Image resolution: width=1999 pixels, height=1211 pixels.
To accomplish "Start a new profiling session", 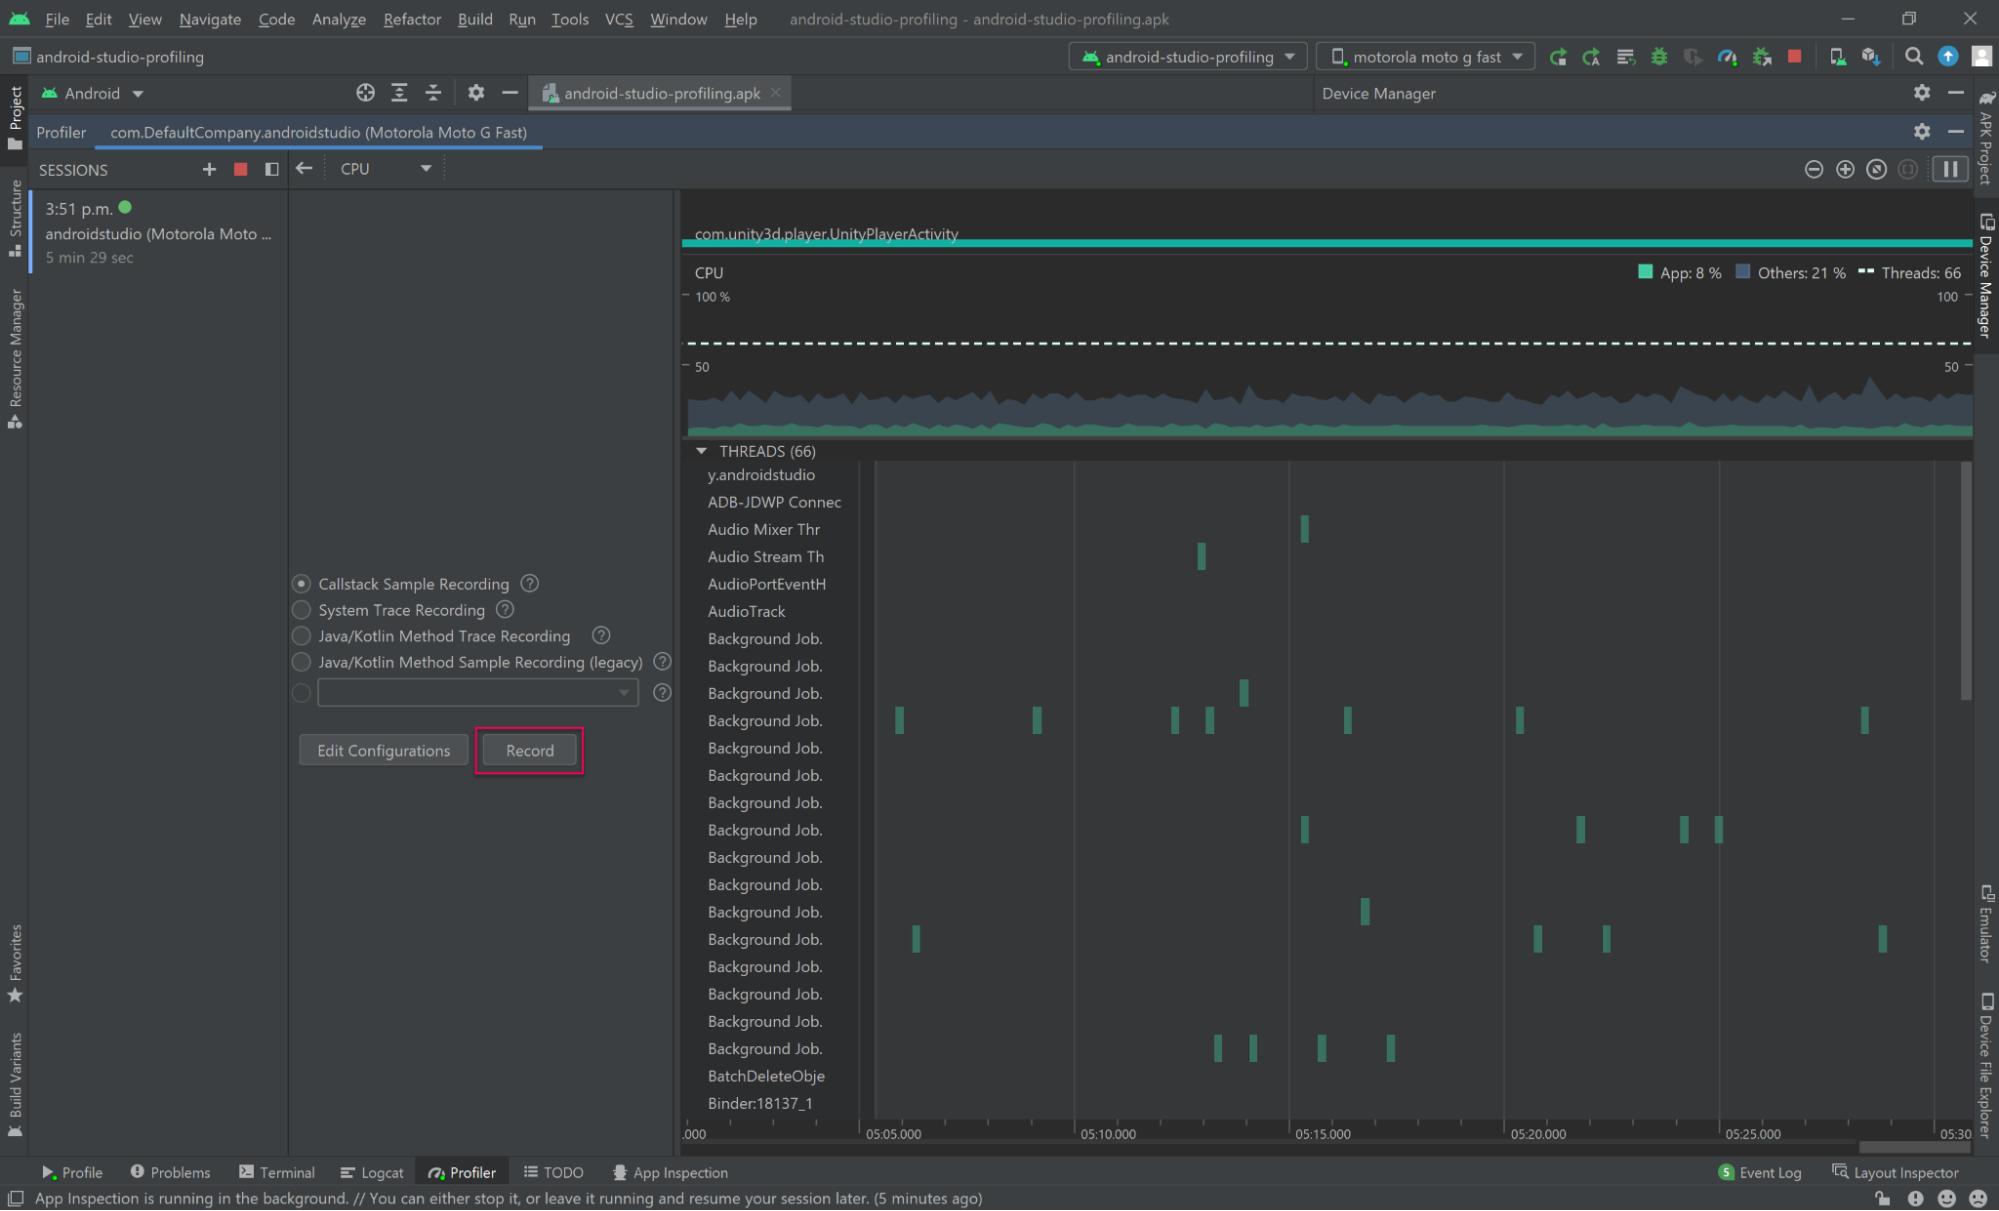I will point(209,169).
